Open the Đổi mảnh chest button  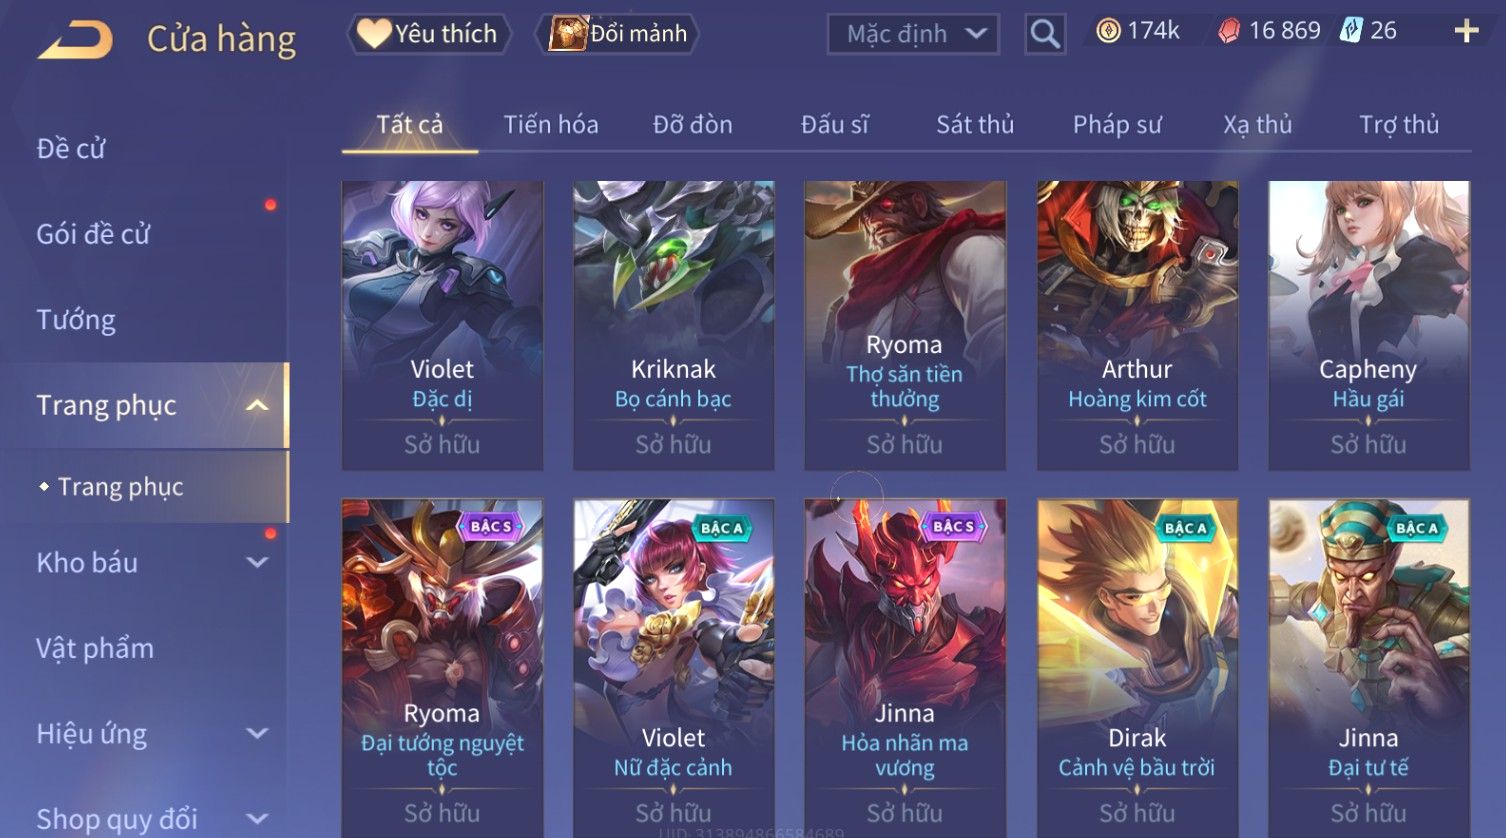(x=617, y=34)
